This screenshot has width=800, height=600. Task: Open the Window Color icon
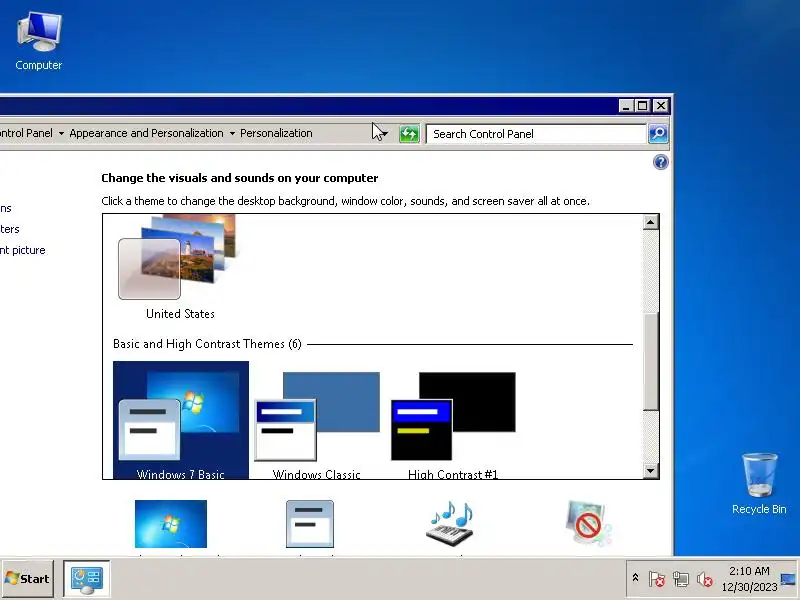click(310, 523)
